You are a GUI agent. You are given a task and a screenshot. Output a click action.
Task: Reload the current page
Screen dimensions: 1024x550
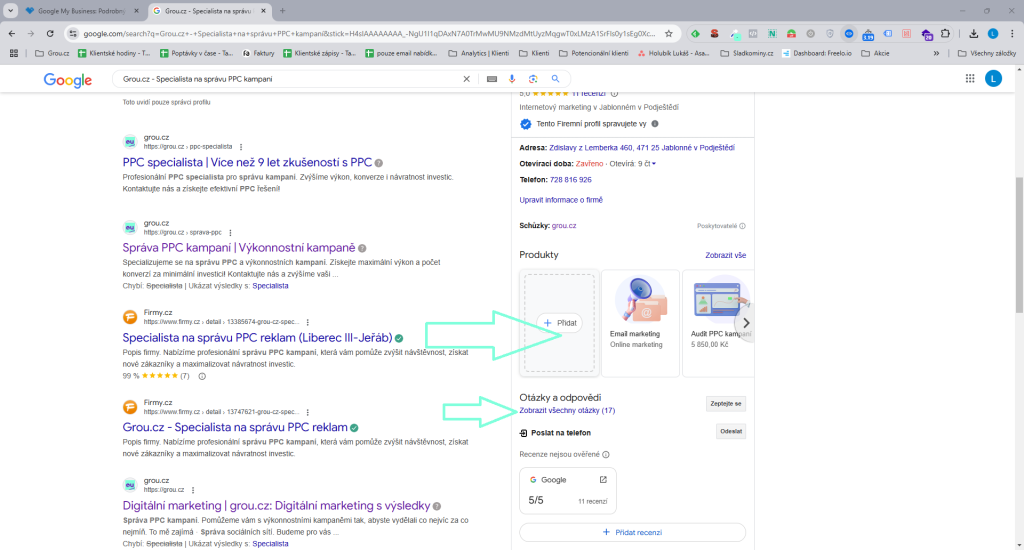(50, 33)
